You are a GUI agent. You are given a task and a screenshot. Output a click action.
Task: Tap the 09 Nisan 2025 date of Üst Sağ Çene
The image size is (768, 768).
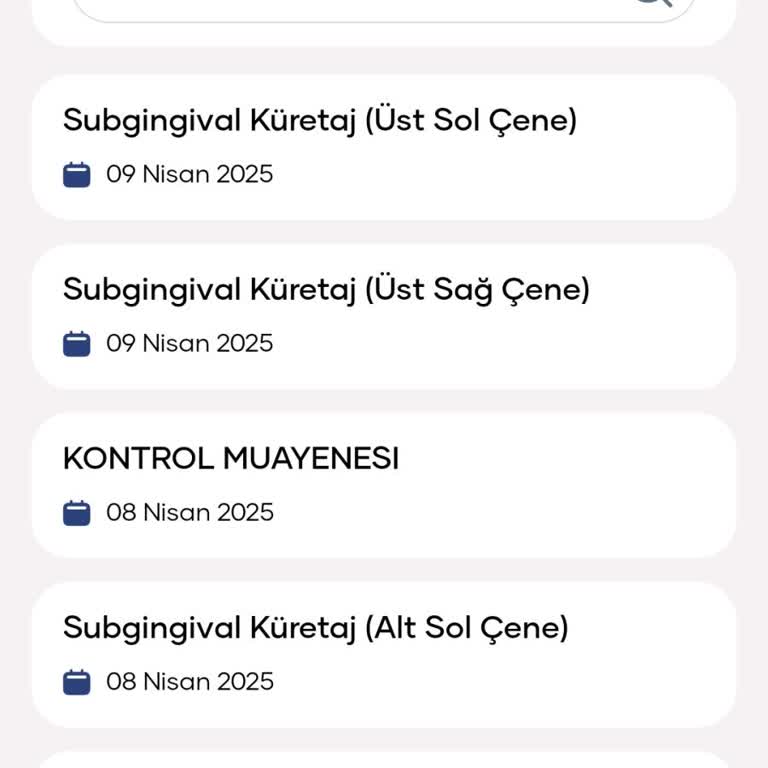[189, 344]
